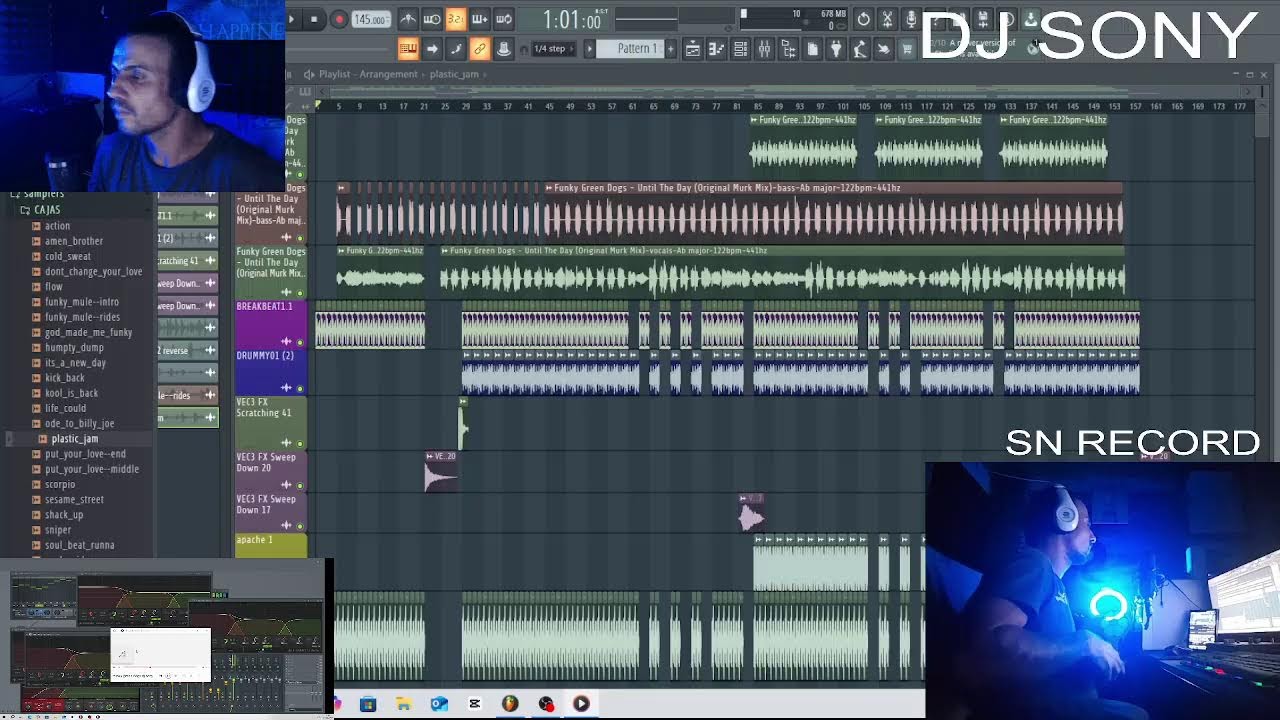The width and height of the screenshot is (1280, 720).
Task: Open the plugin picker plug icon
Action: coord(836,48)
